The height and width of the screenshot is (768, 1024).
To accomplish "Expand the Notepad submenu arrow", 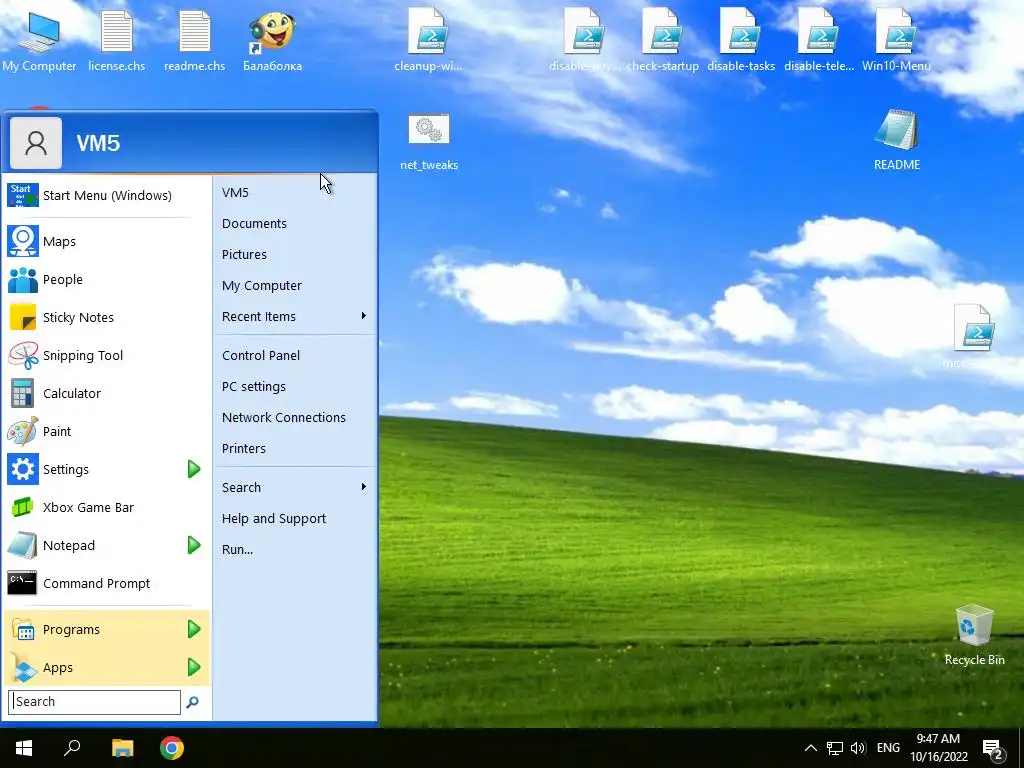I will [194, 545].
